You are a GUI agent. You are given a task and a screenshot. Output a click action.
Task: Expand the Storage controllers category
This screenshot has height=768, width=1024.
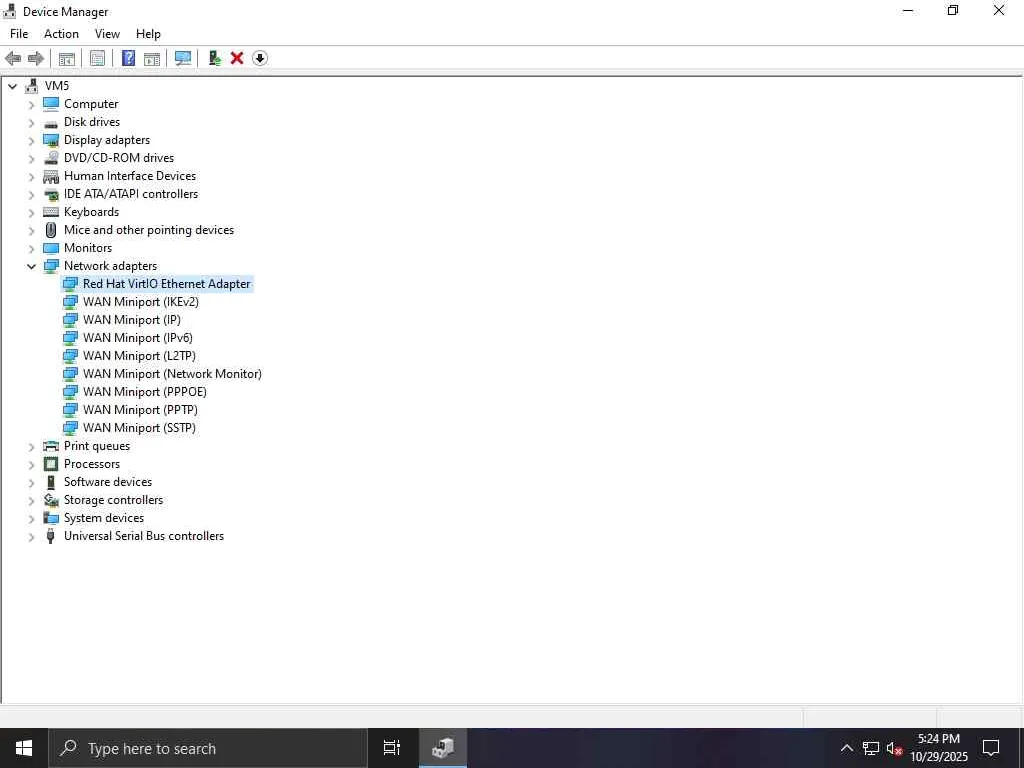click(x=31, y=500)
